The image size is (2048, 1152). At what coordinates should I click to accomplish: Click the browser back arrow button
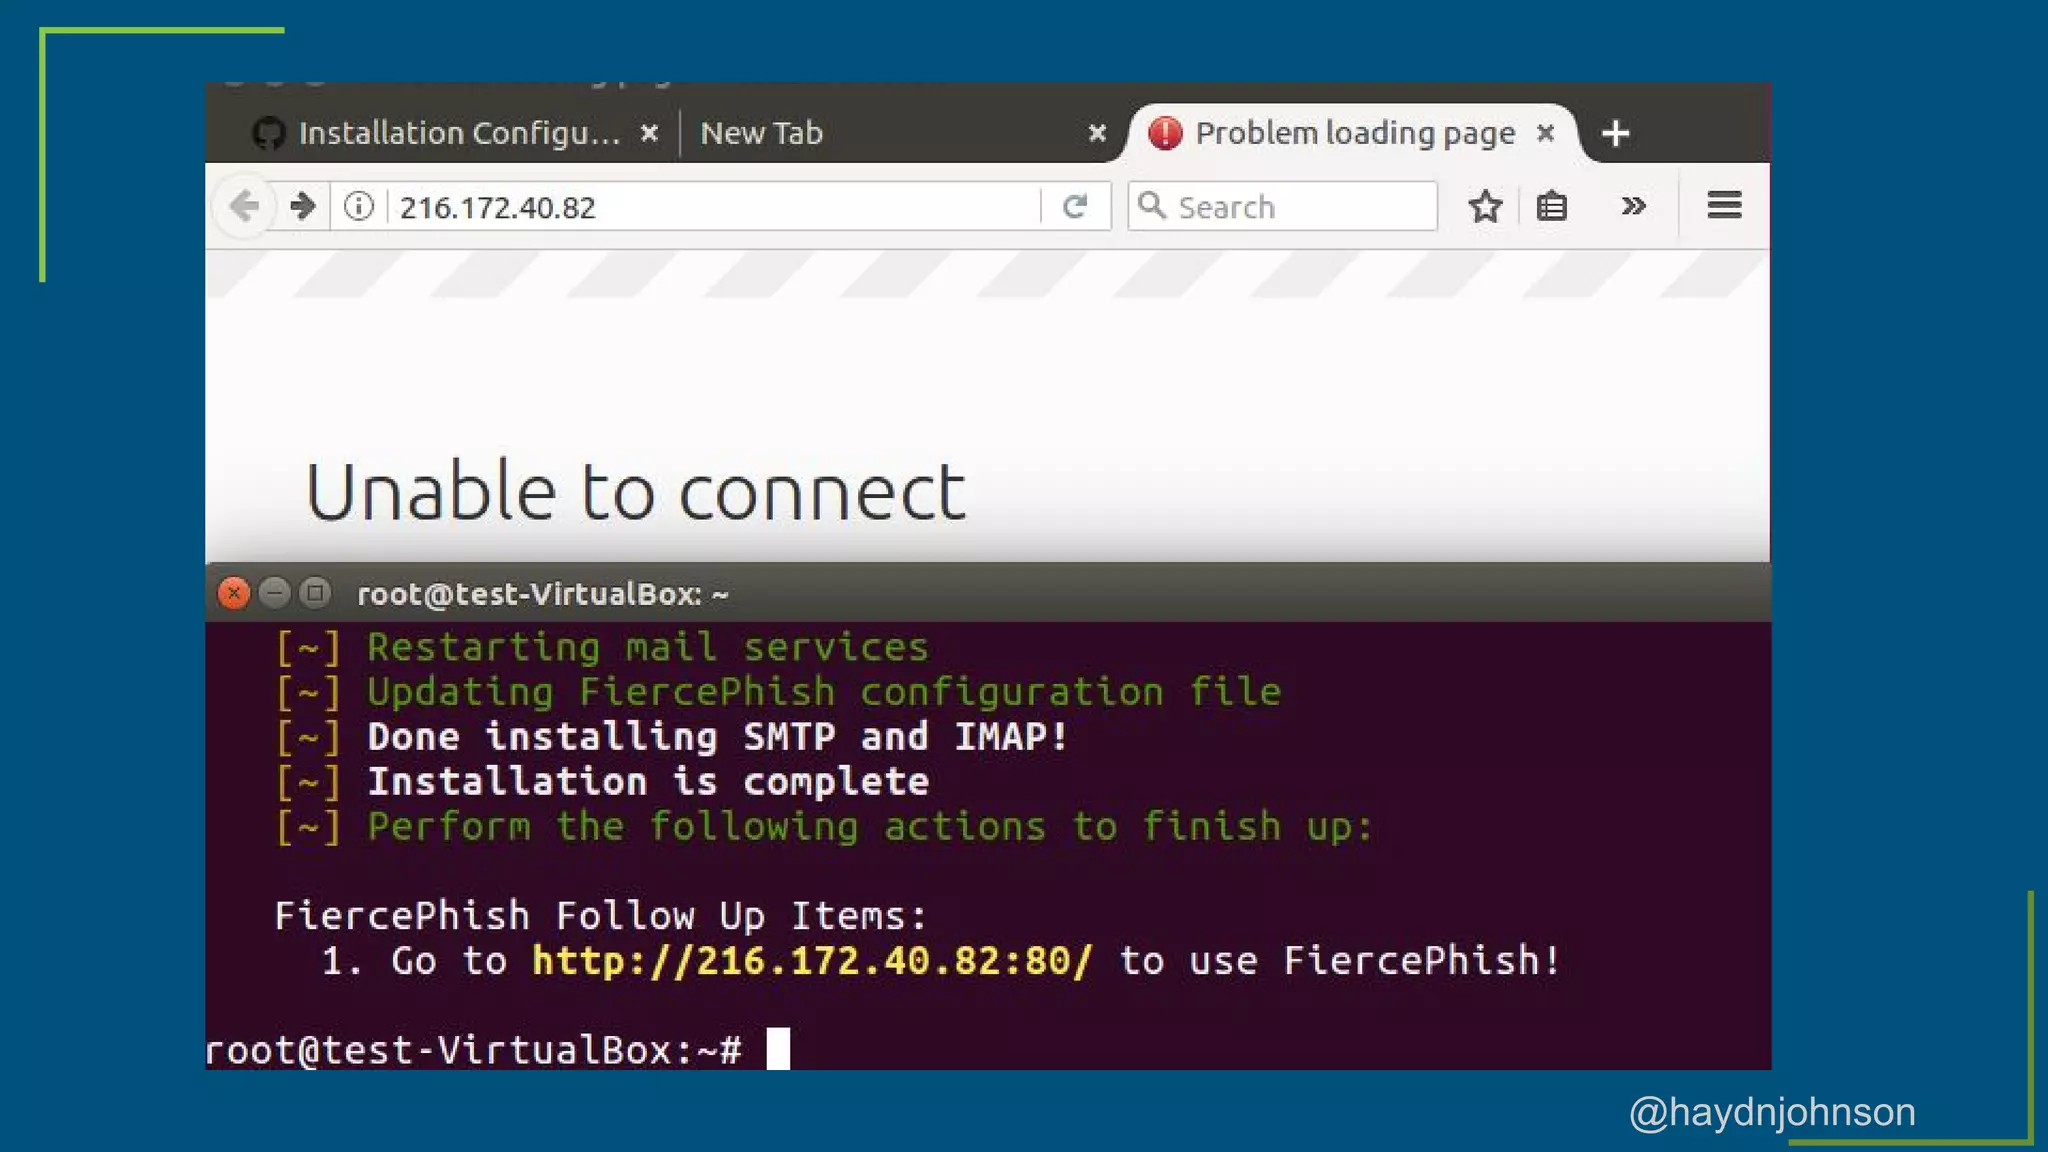pos(244,207)
